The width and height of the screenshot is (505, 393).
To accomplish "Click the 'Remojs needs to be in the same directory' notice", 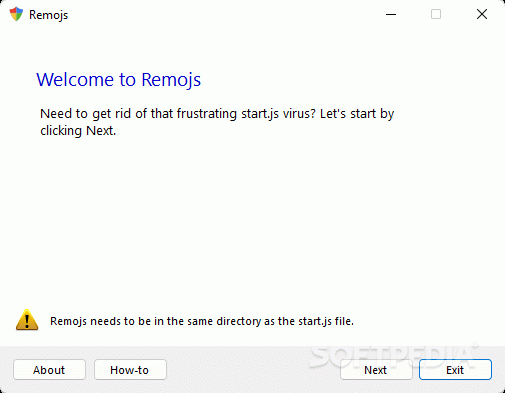I will (x=202, y=321).
